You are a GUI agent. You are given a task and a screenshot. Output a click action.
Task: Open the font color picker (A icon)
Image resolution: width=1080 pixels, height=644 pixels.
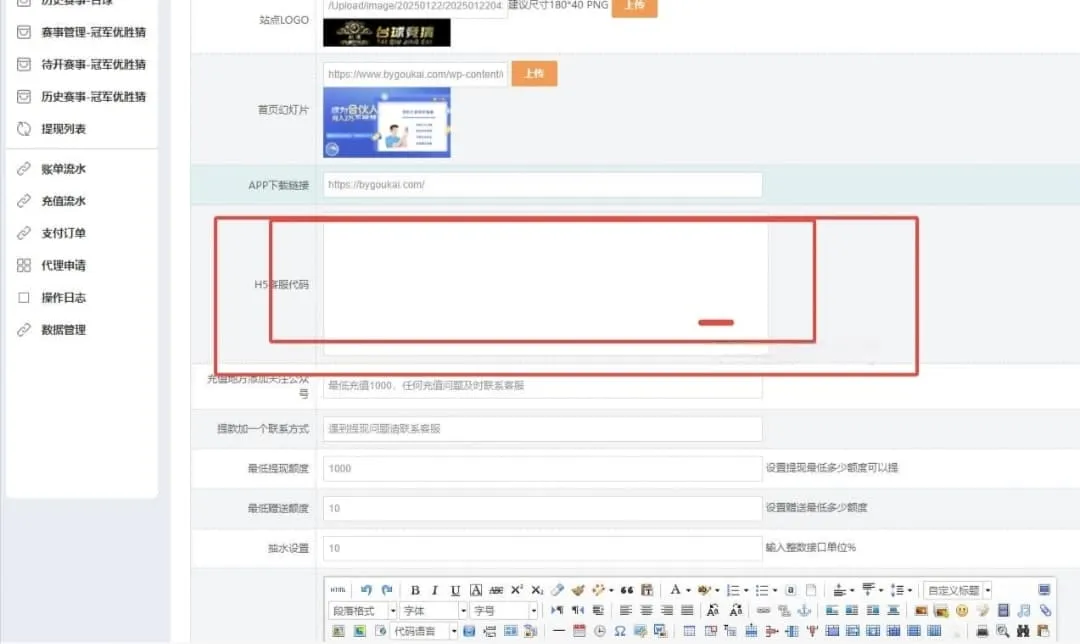675,590
